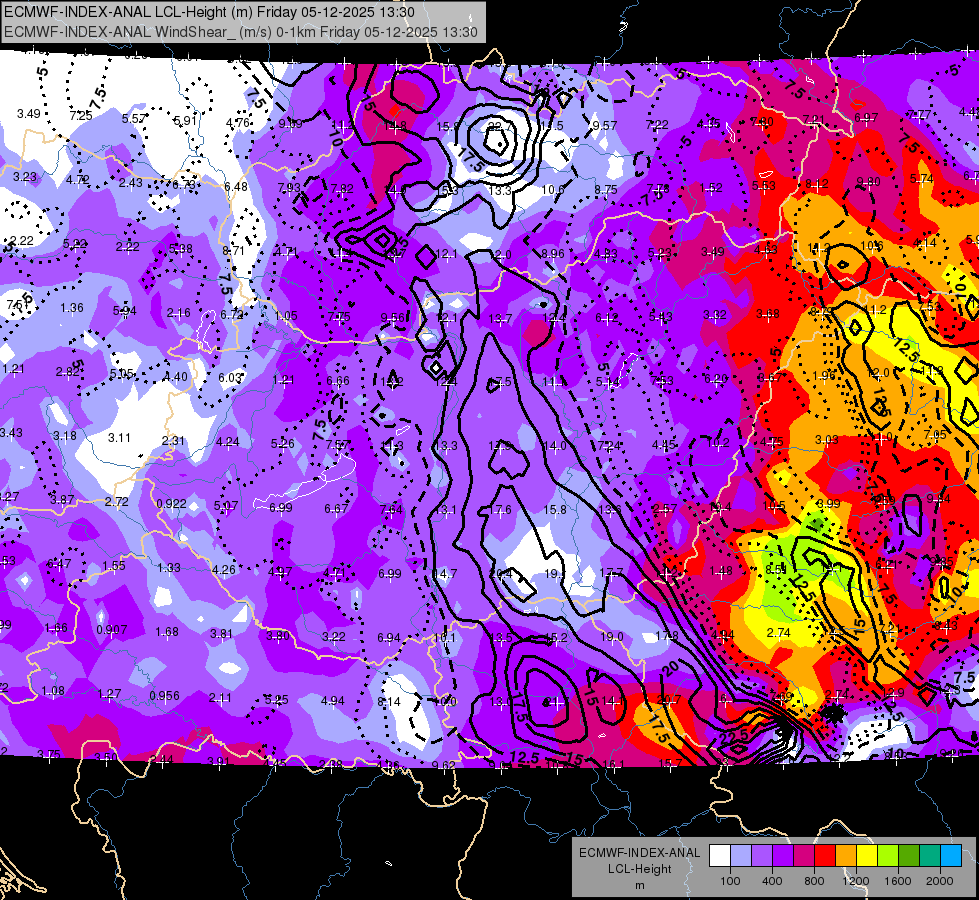Click the 3.23 wind shear value
This screenshot has width=979, height=900.
25,177
